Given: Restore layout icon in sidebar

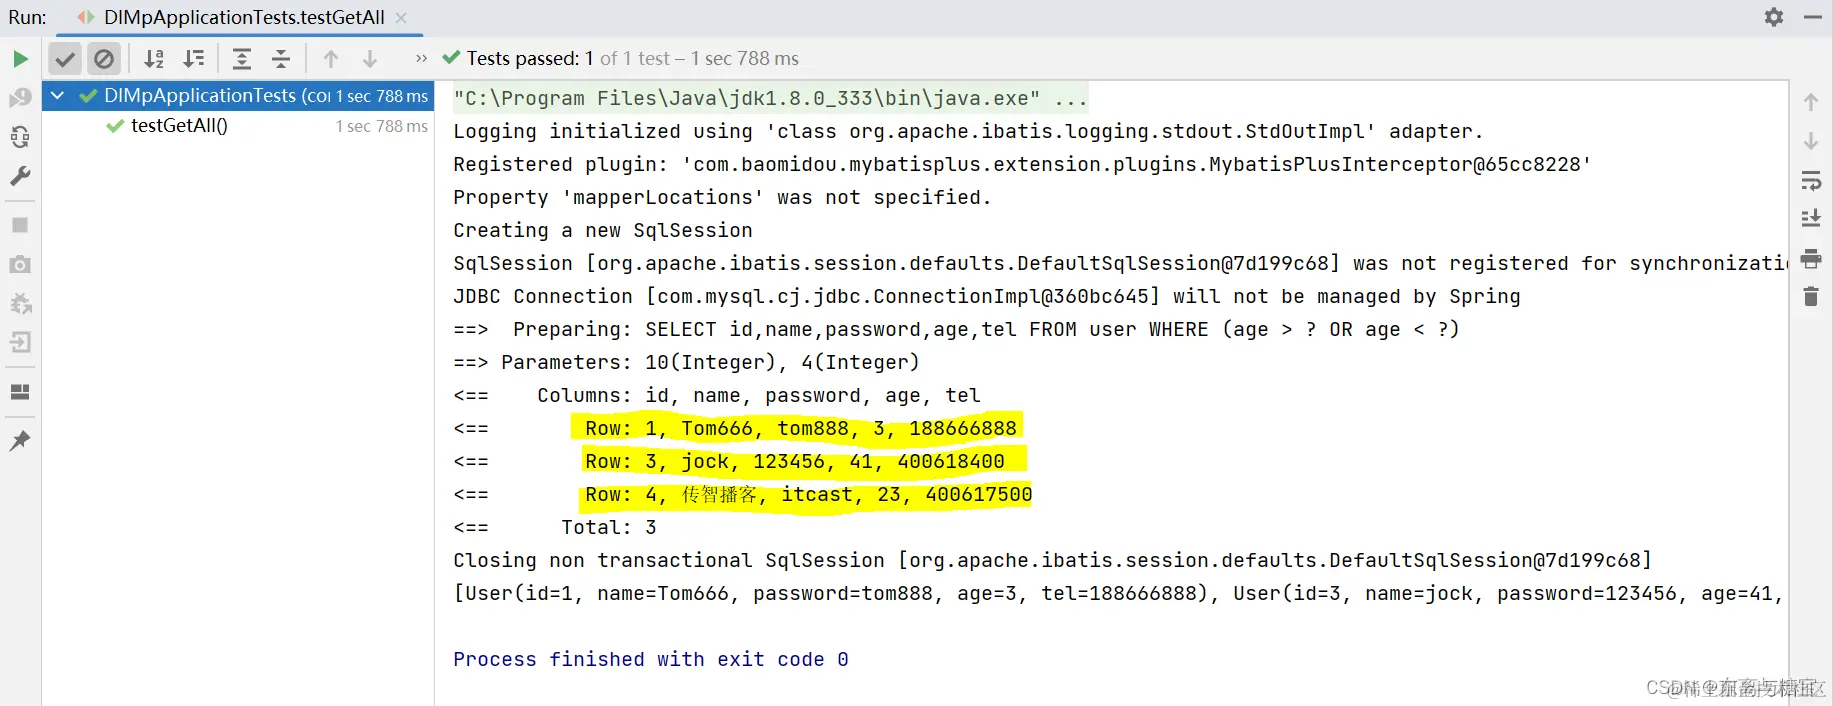Looking at the screenshot, I should click(20, 391).
